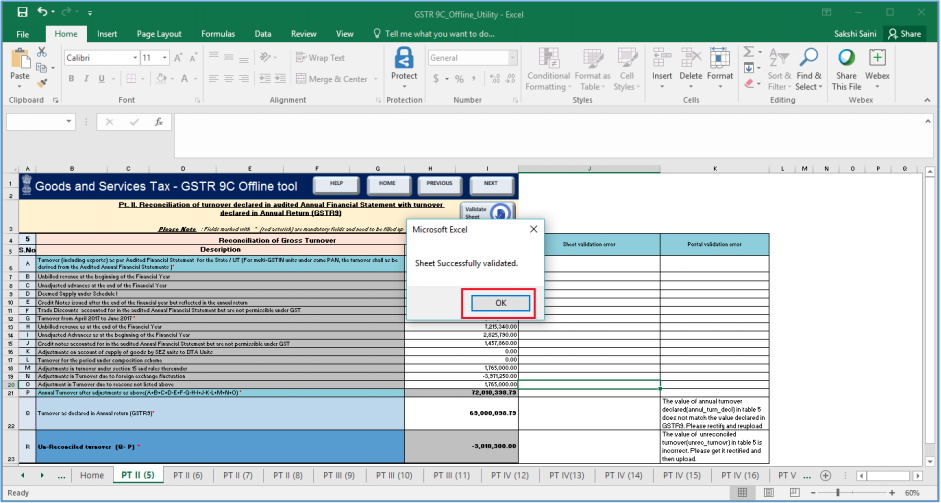Image resolution: width=941 pixels, height=503 pixels.
Task: Expand the Name Box dropdown arrow
Action: point(68,122)
